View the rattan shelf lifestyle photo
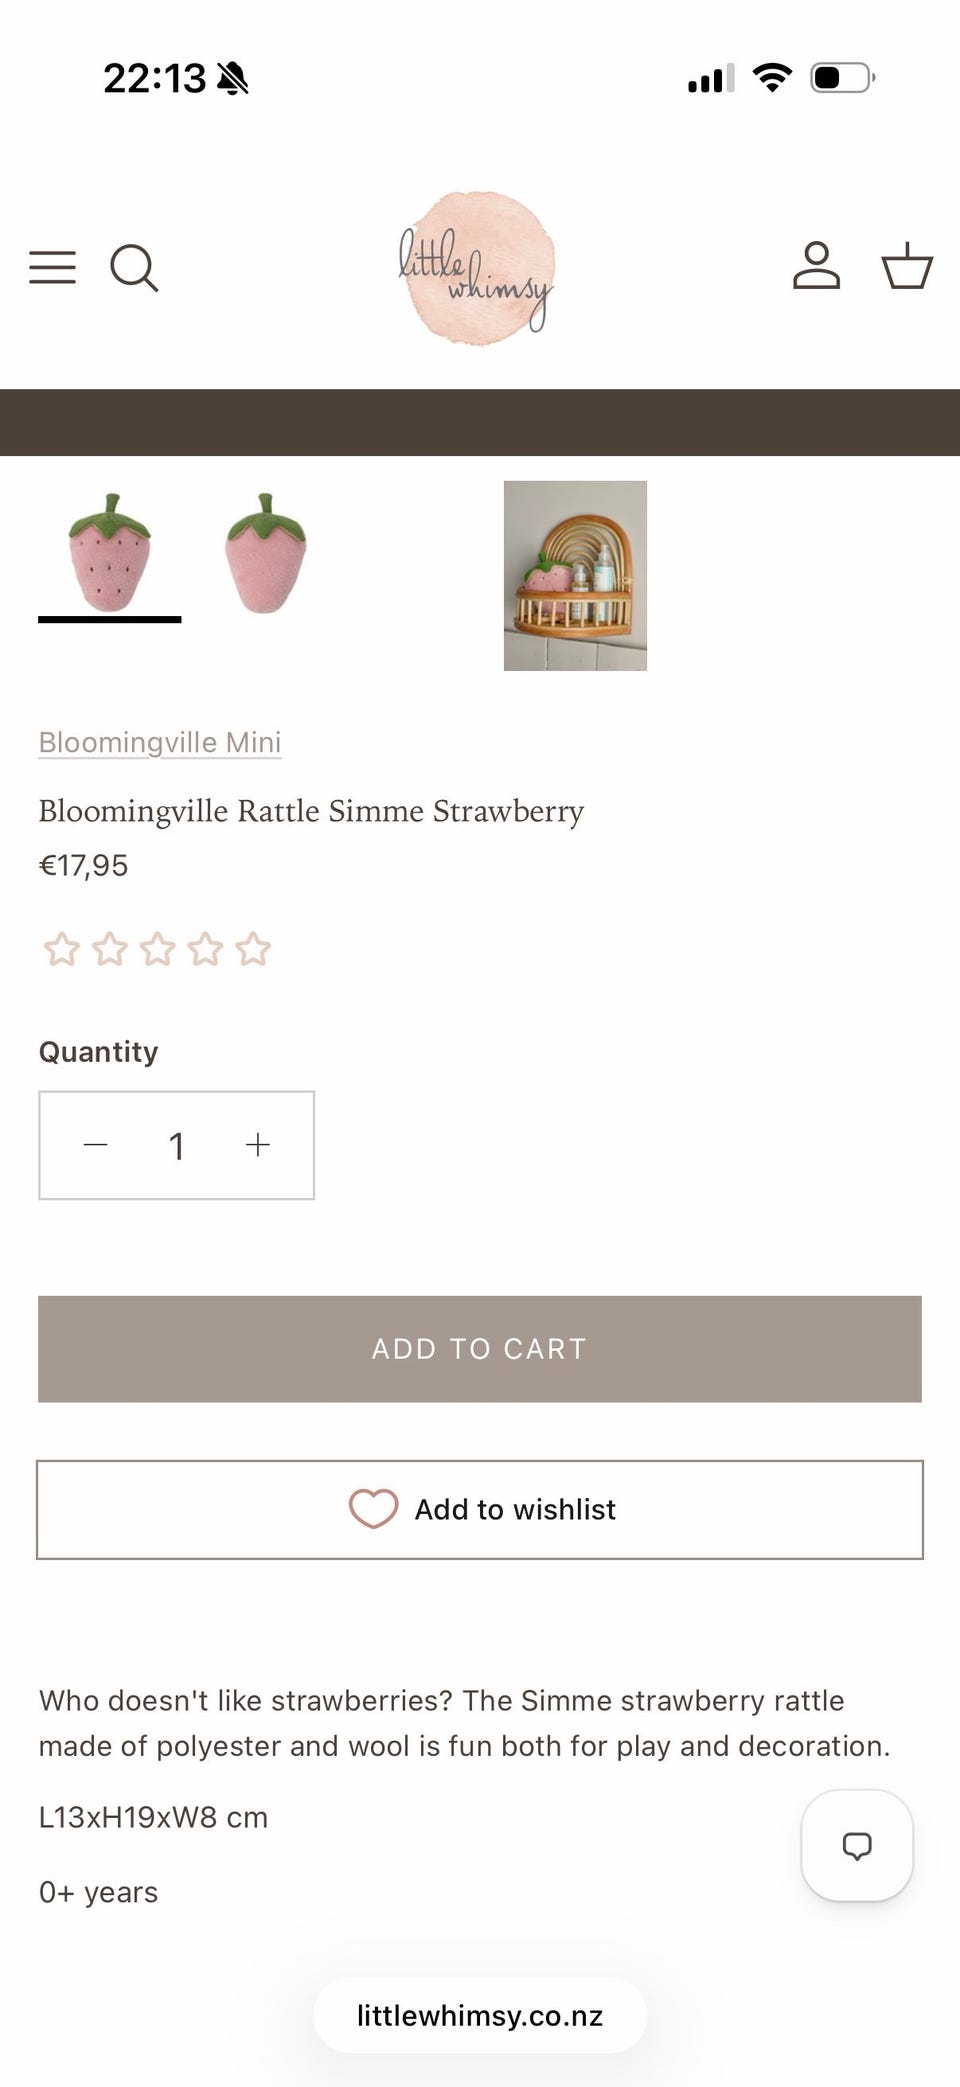The width and height of the screenshot is (960, 2087). click(575, 576)
